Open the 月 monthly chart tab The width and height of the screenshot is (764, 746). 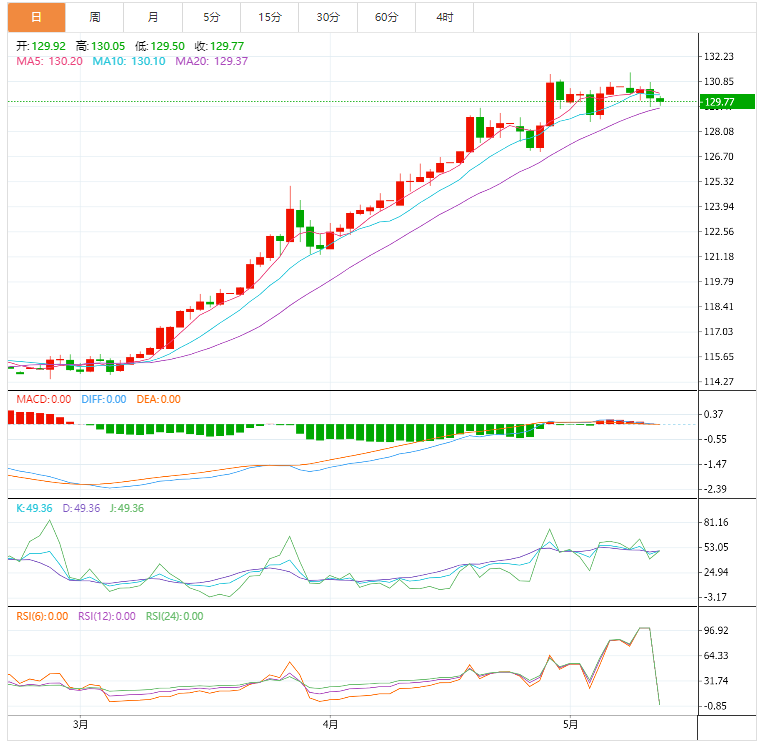pos(152,17)
